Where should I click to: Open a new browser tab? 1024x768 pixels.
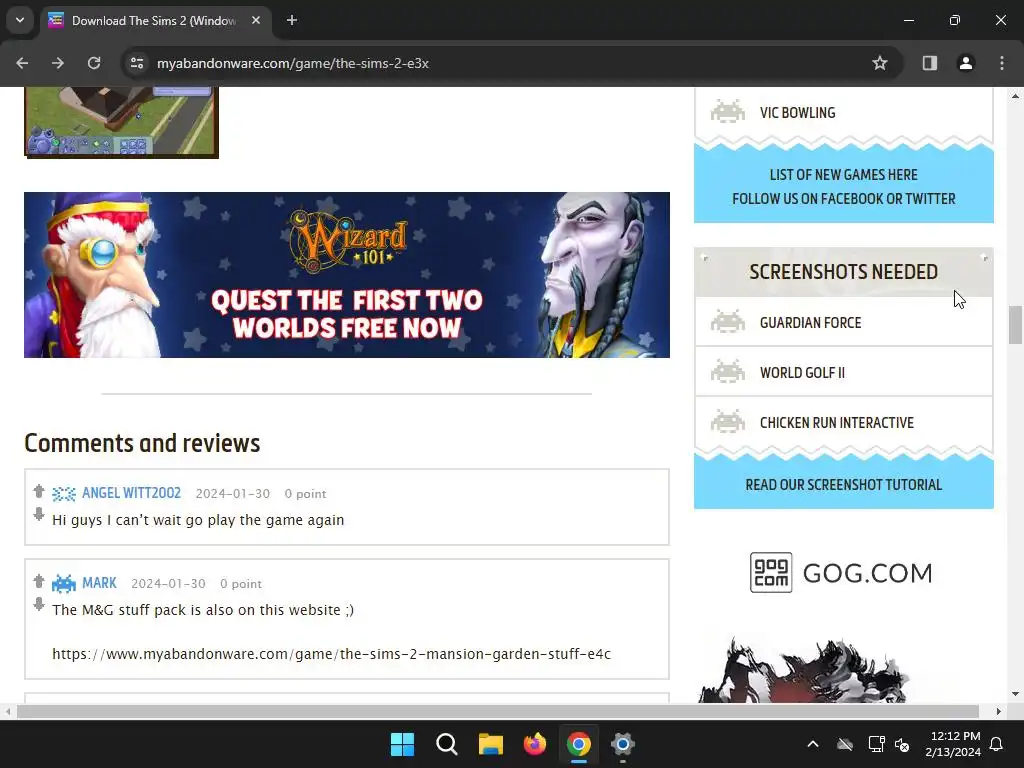pyautogui.click(x=292, y=20)
